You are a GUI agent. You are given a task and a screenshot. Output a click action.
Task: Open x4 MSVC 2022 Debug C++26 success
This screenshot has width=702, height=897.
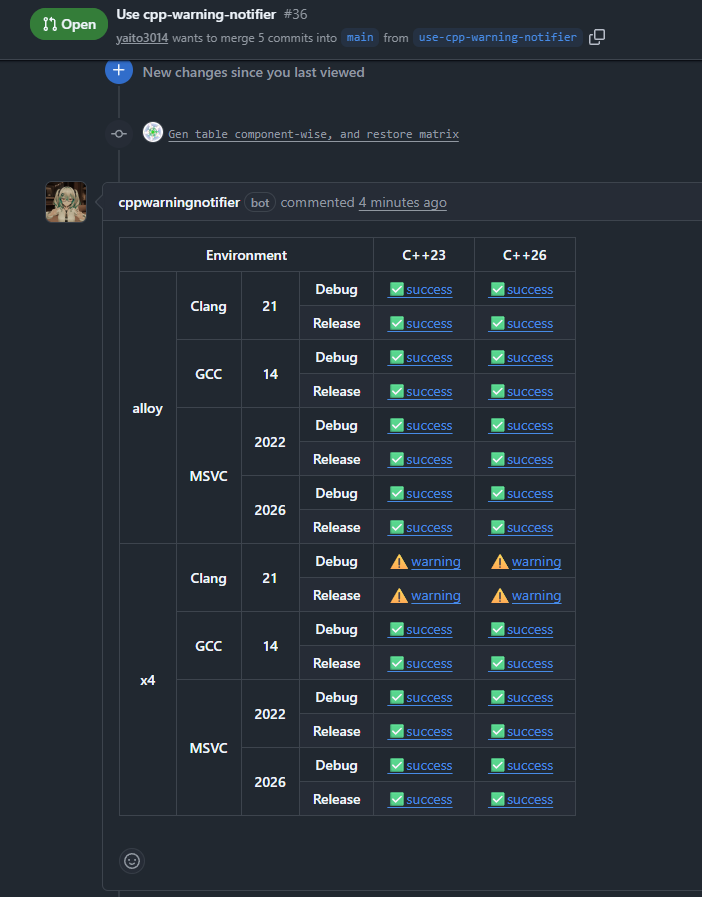coord(521,697)
